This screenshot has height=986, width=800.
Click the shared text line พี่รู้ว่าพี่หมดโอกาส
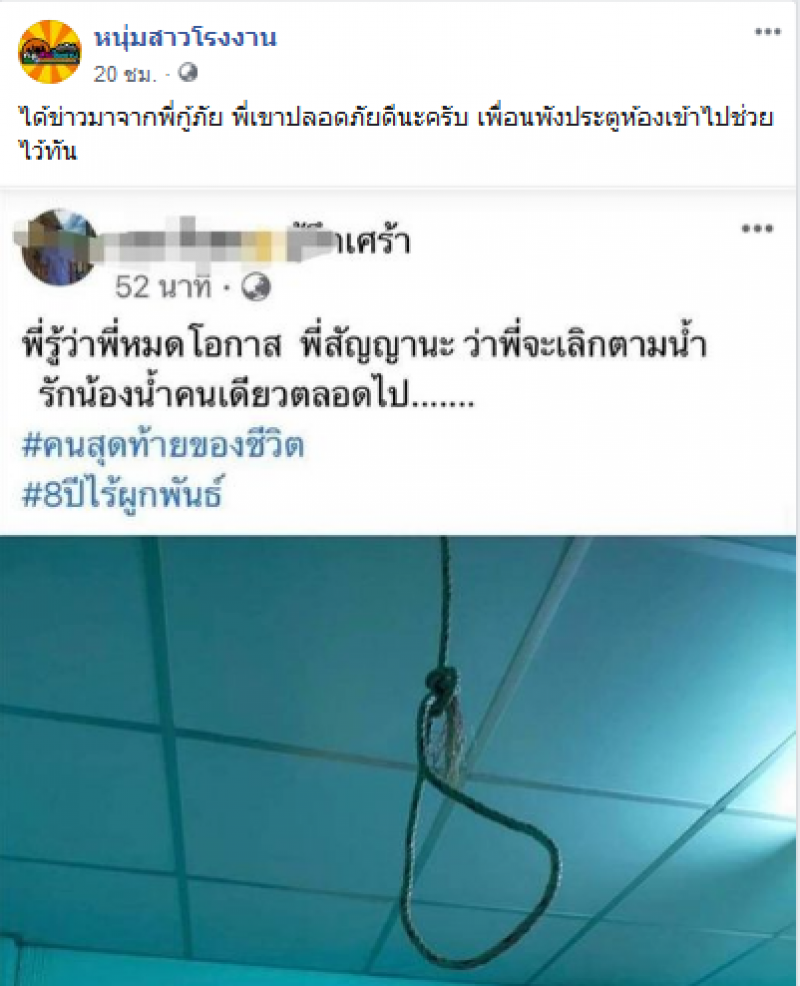click(150, 345)
